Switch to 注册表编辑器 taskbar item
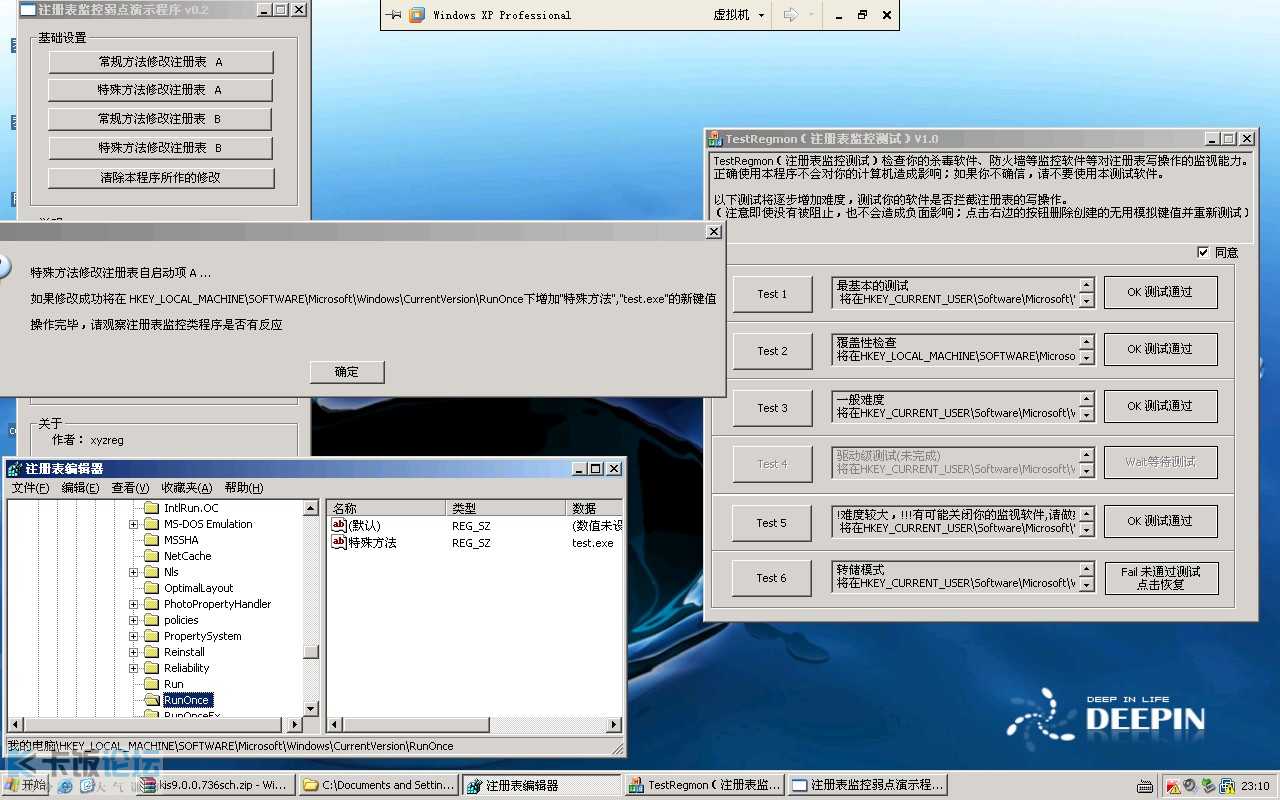The image size is (1280, 800). coord(541,786)
